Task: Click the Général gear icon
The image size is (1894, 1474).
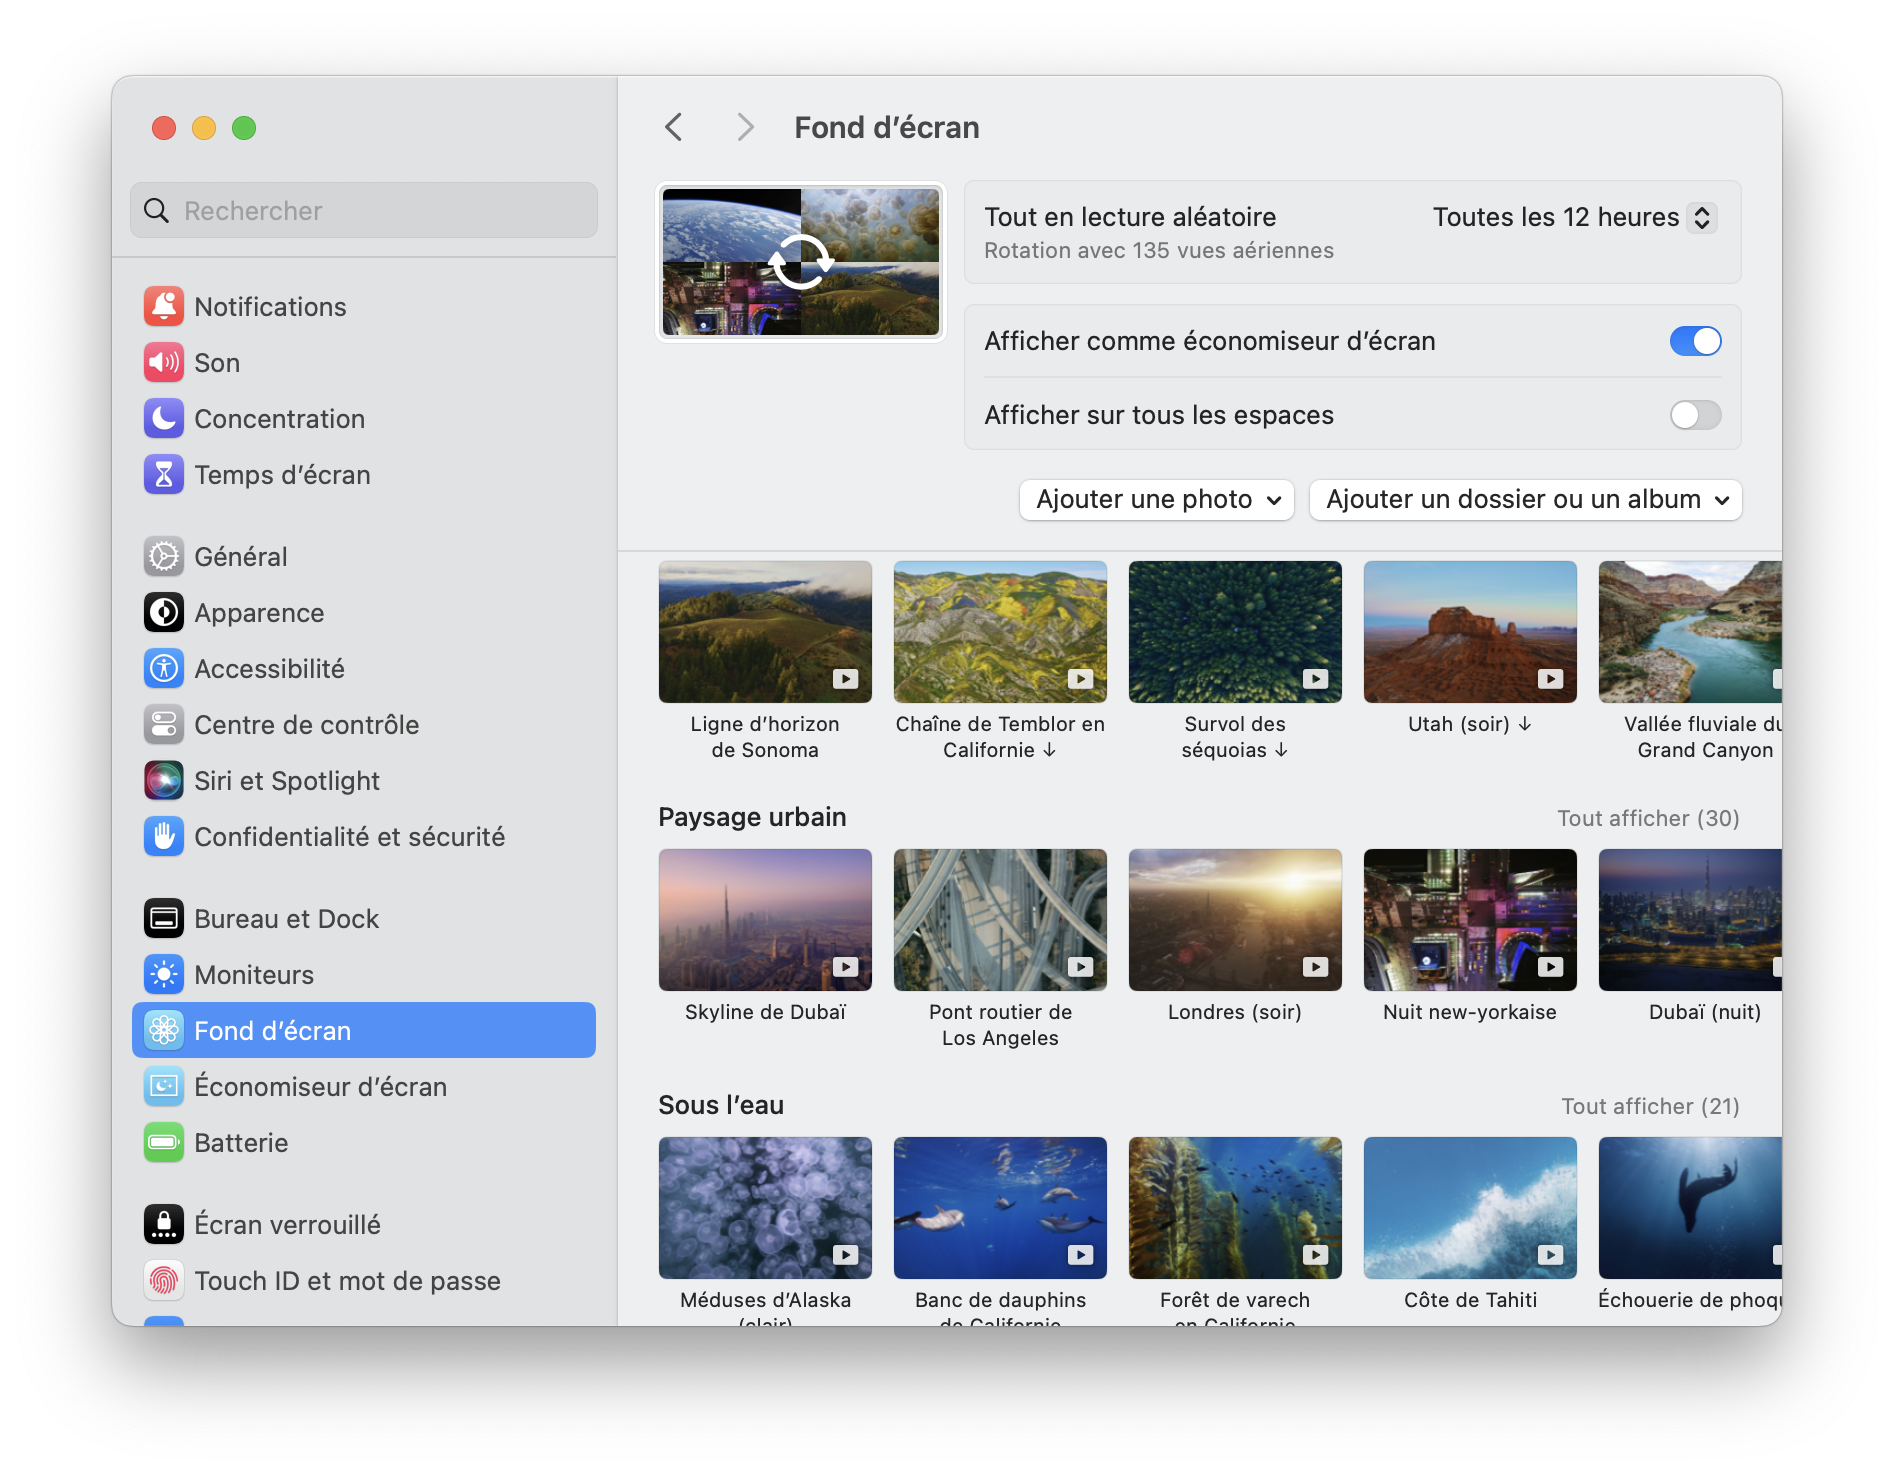Action: (x=164, y=557)
